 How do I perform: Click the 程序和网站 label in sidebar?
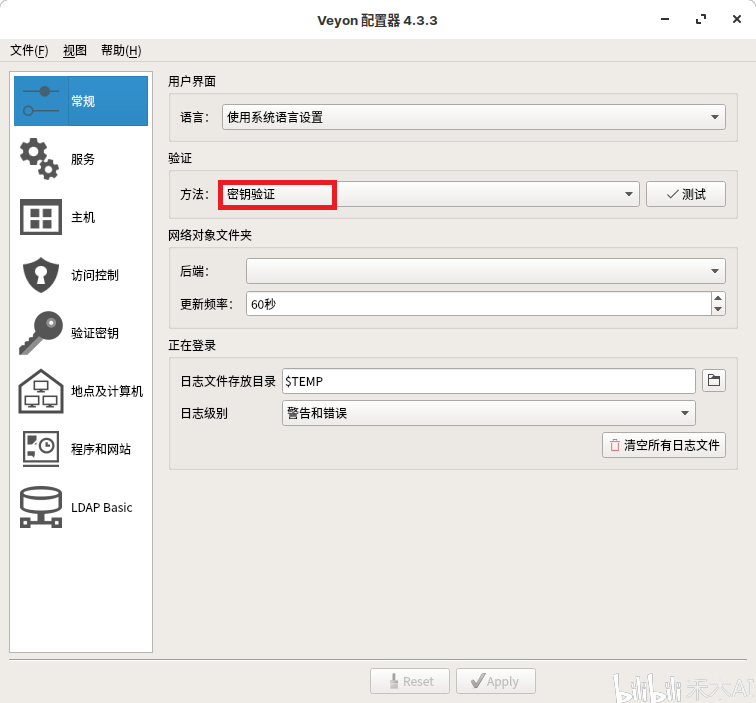tap(101, 449)
